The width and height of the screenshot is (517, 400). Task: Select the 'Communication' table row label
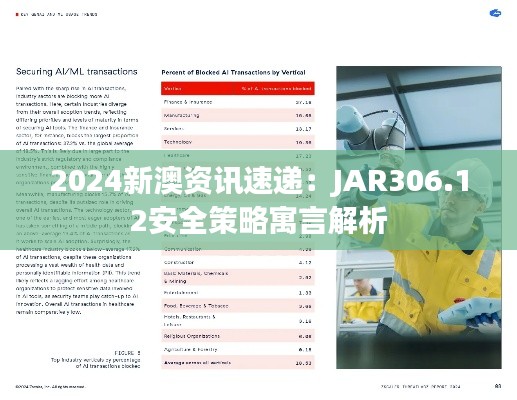[182, 249]
